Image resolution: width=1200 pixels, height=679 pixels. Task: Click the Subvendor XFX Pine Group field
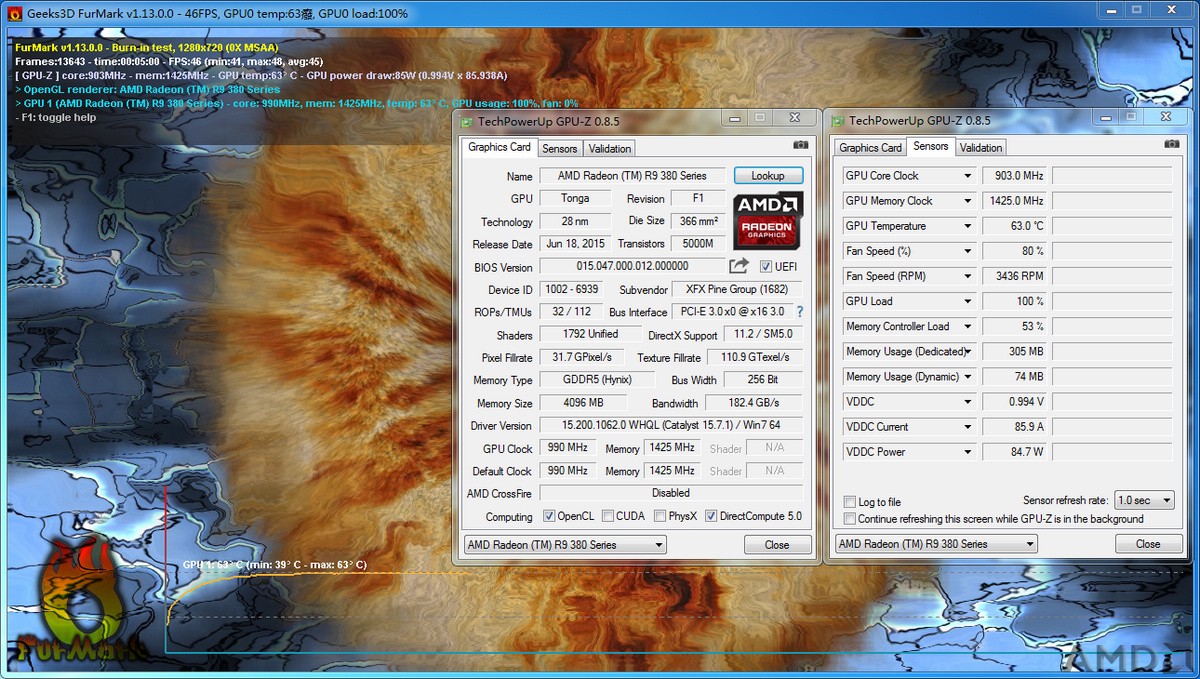point(737,289)
